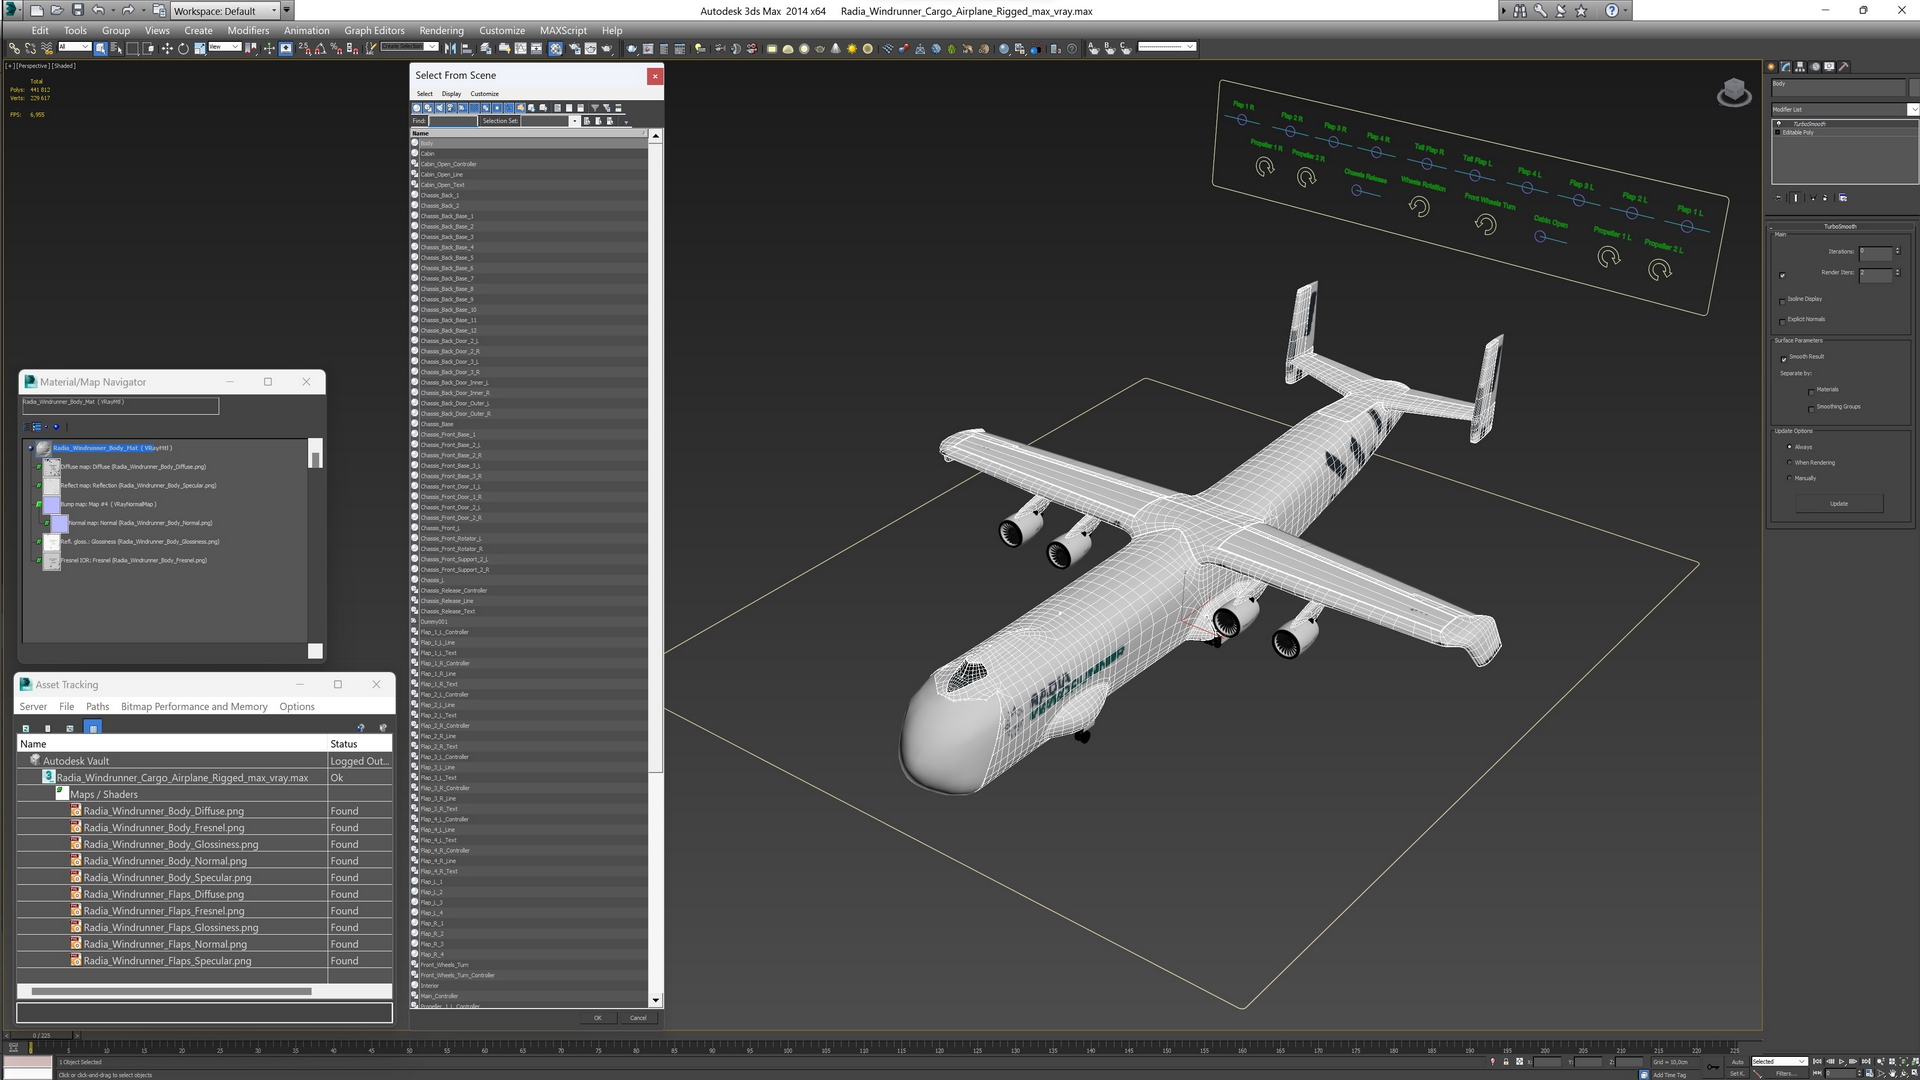Image resolution: width=1920 pixels, height=1080 pixels.
Task: Toggle the selection lock padlock icon
Action: [1506, 1062]
